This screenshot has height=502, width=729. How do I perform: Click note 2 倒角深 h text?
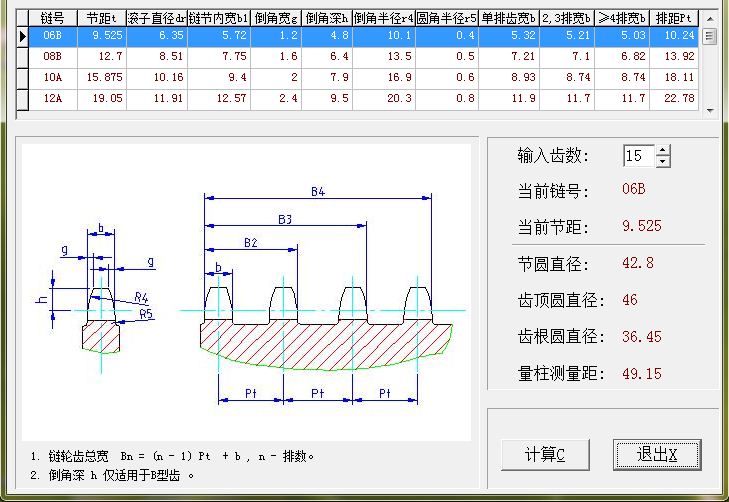(x=113, y=476)
